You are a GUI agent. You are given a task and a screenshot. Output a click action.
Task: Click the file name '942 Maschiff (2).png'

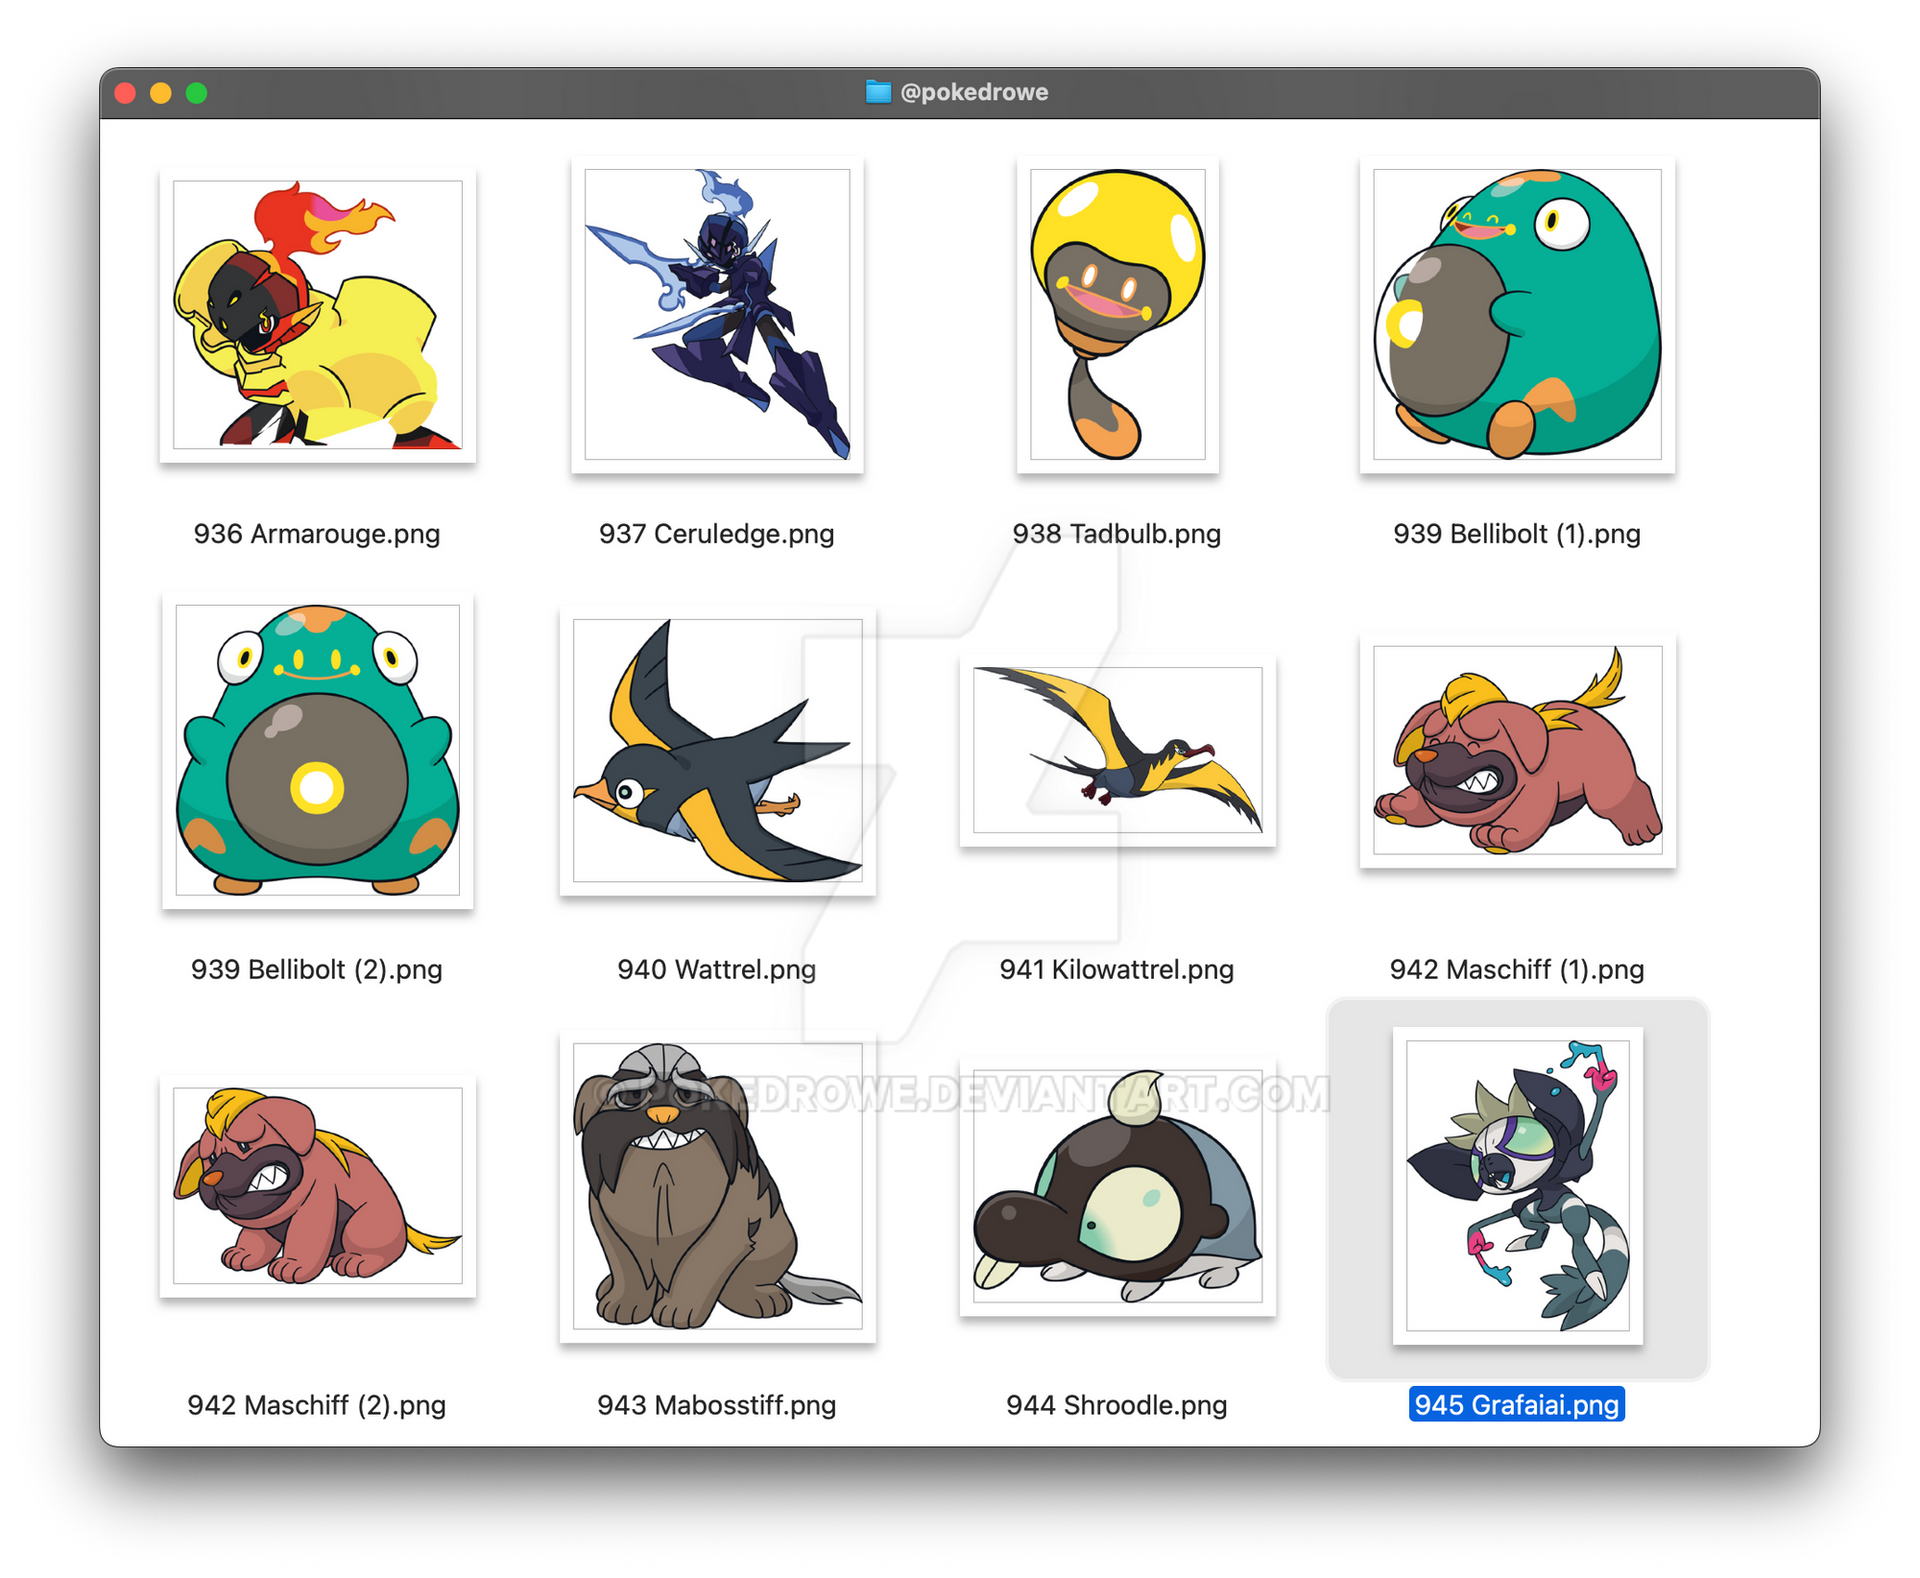(x=317, y=1406)
